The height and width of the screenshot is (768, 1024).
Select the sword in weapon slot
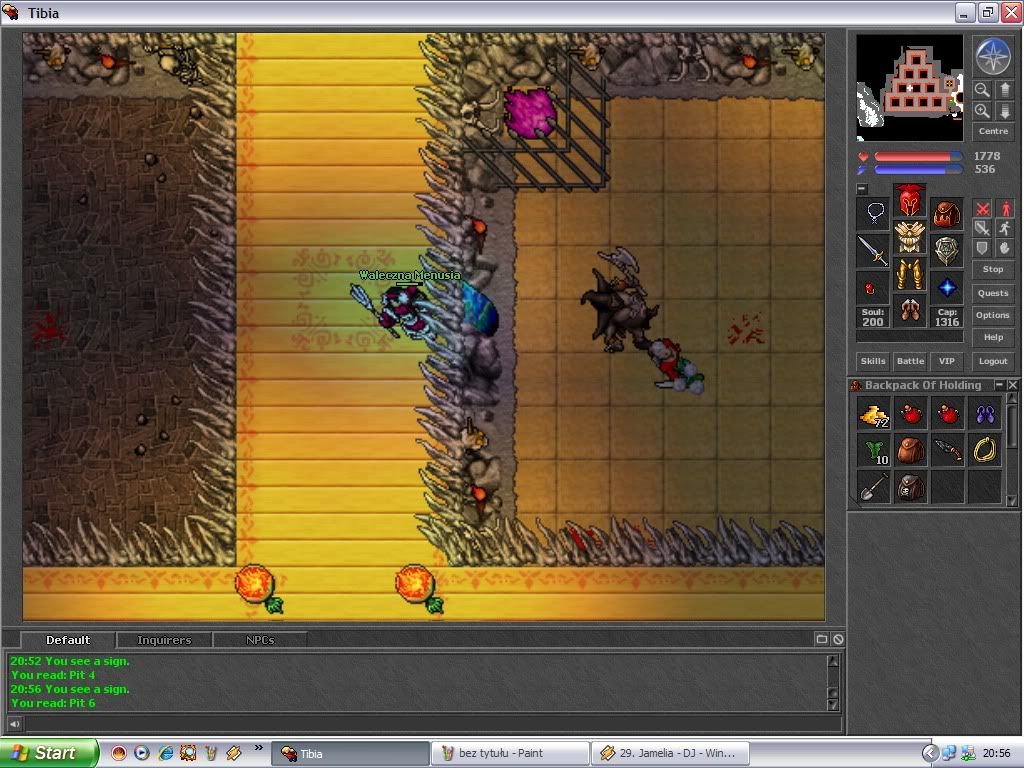point(873,250)
